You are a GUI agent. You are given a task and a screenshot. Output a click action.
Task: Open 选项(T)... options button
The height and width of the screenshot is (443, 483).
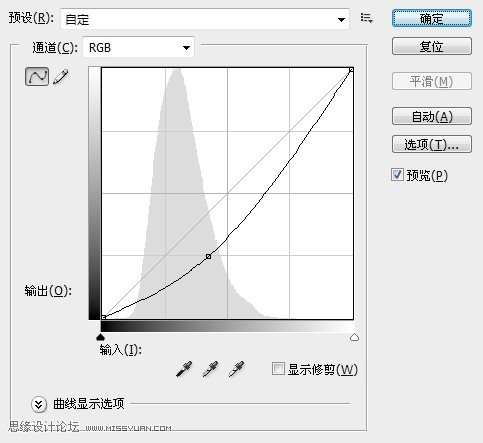click(432, 144)
